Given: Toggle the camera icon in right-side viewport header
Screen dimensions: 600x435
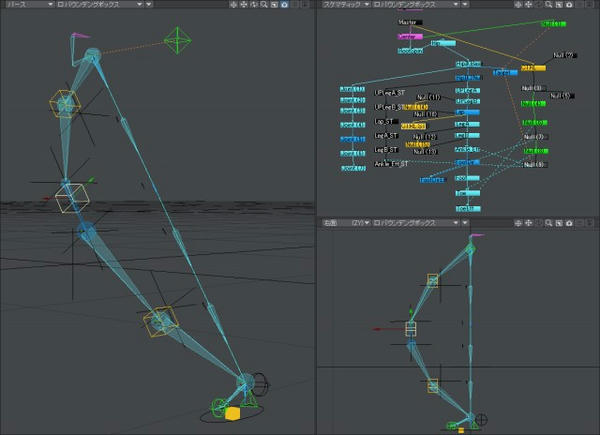Looking at the screenshot, I should pos(569,223).
